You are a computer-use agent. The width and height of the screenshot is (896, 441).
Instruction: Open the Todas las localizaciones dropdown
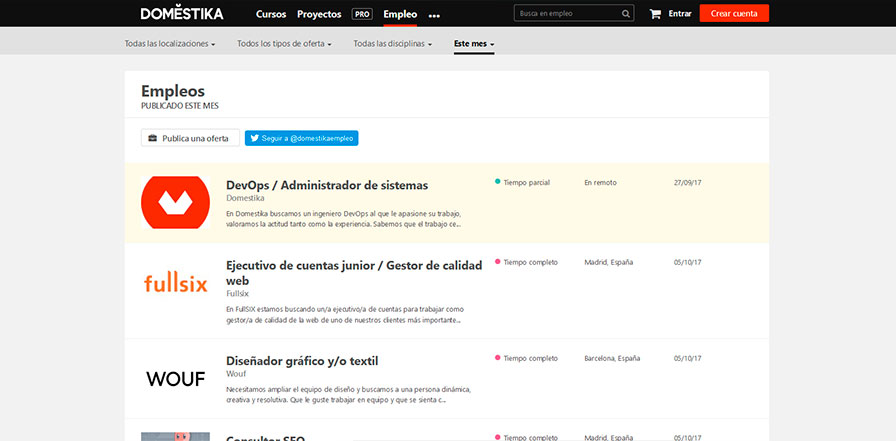[170, 43]
